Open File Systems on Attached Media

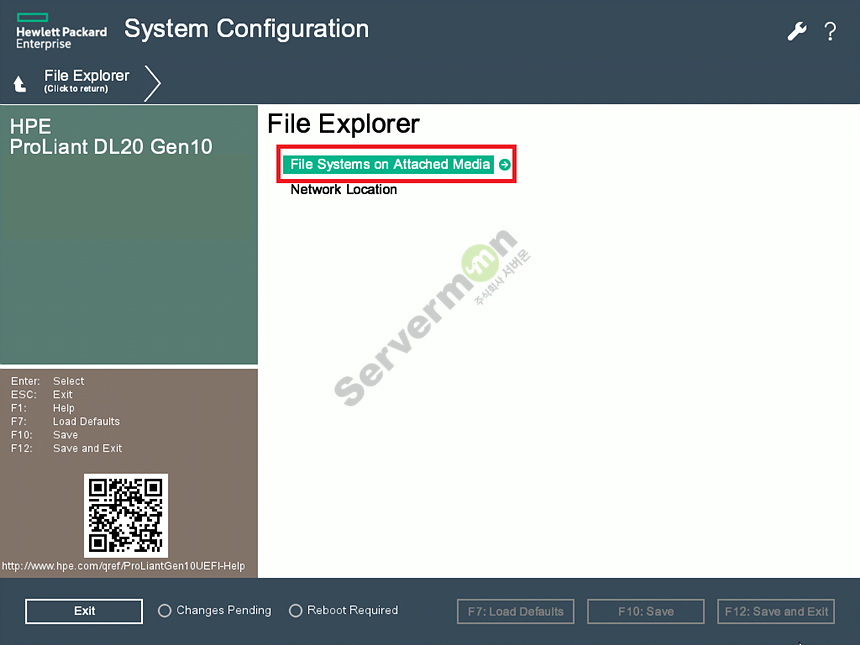point(389,164)
